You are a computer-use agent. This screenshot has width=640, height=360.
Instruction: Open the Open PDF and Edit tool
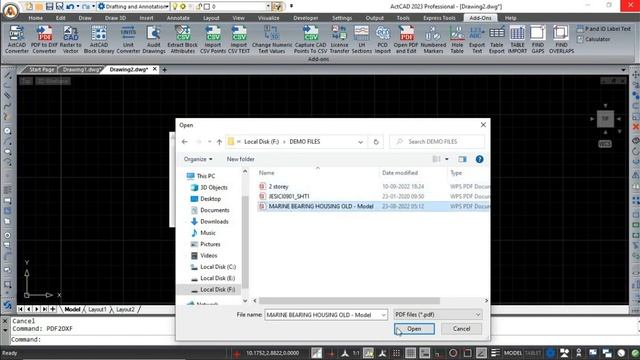tap(406, 39)
